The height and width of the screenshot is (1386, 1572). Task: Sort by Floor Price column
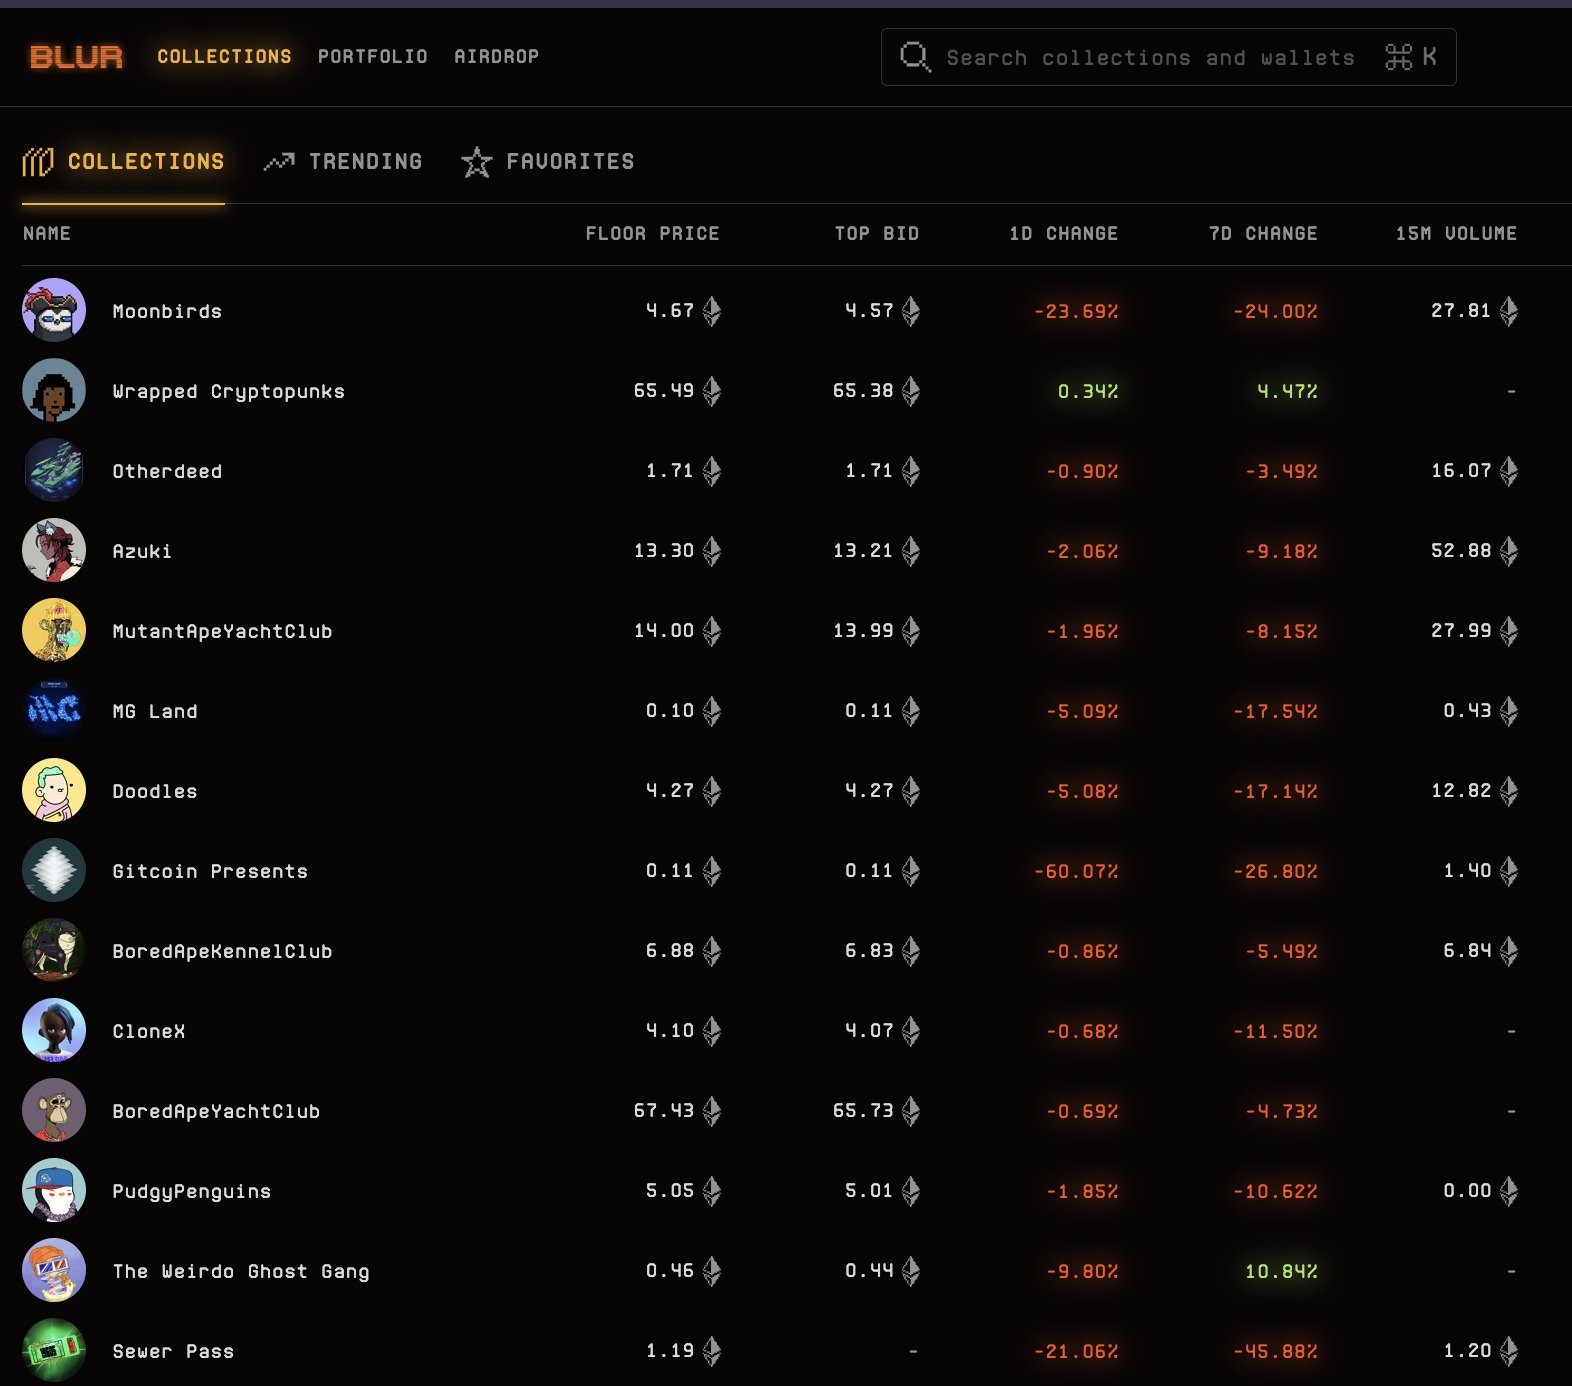point(652,234)
